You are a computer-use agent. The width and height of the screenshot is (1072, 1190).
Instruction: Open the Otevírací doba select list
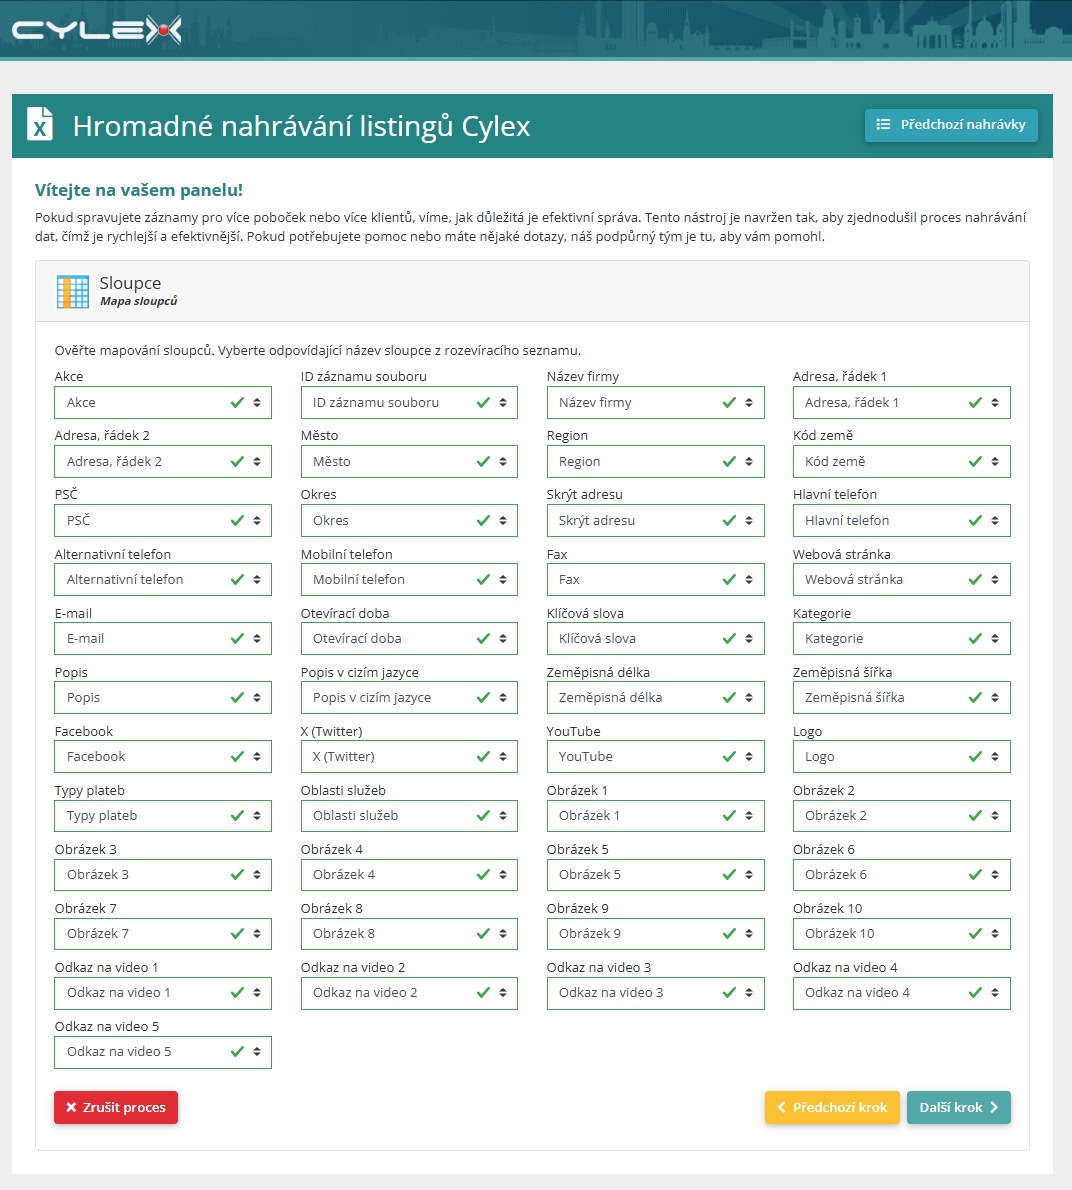pyautogui.click(x=409, y=638)
